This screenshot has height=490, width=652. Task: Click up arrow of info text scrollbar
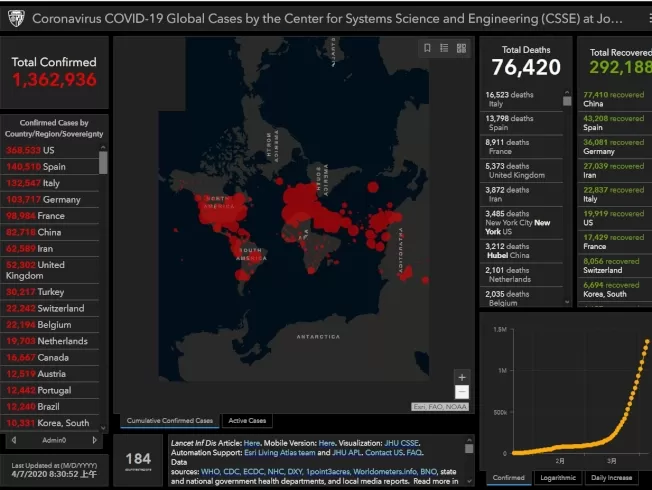pyautogui.click(x=469, y=440)
